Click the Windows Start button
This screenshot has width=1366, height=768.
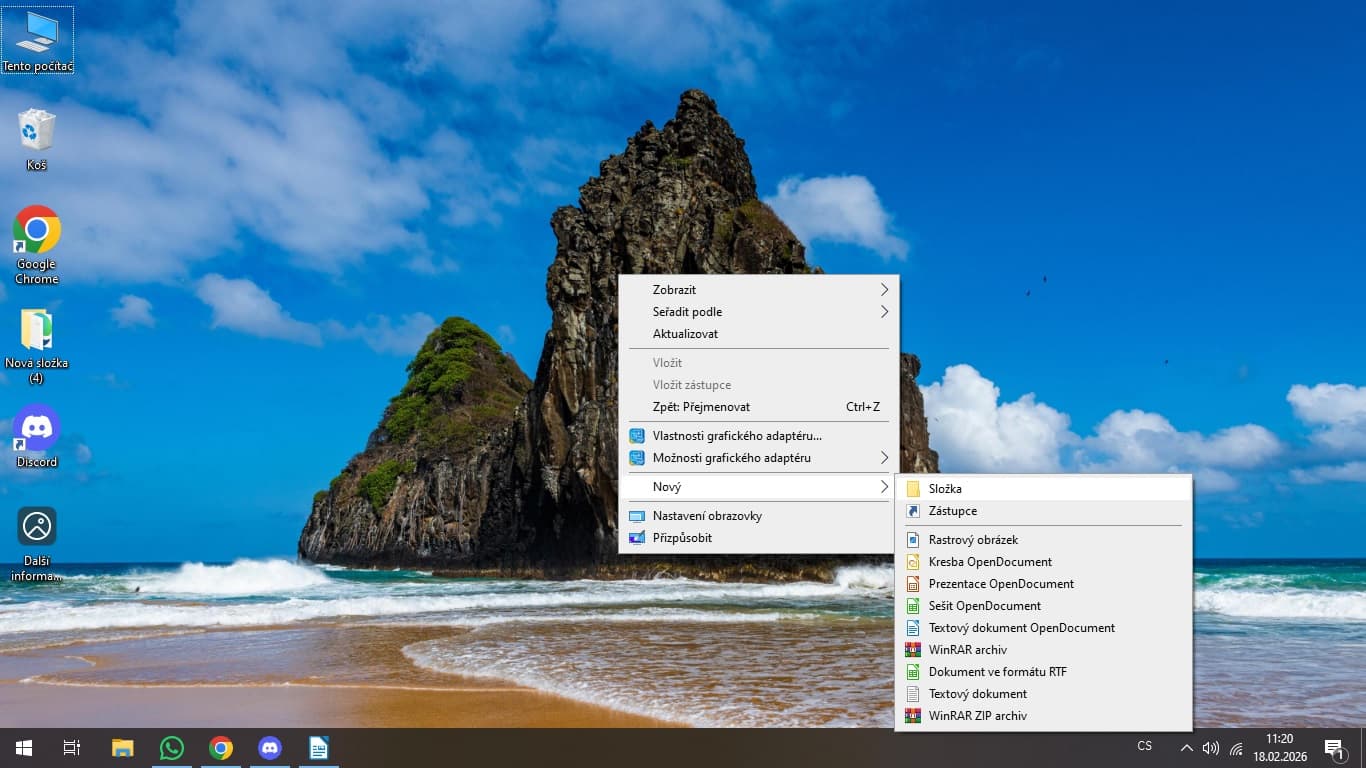point(24,748)
